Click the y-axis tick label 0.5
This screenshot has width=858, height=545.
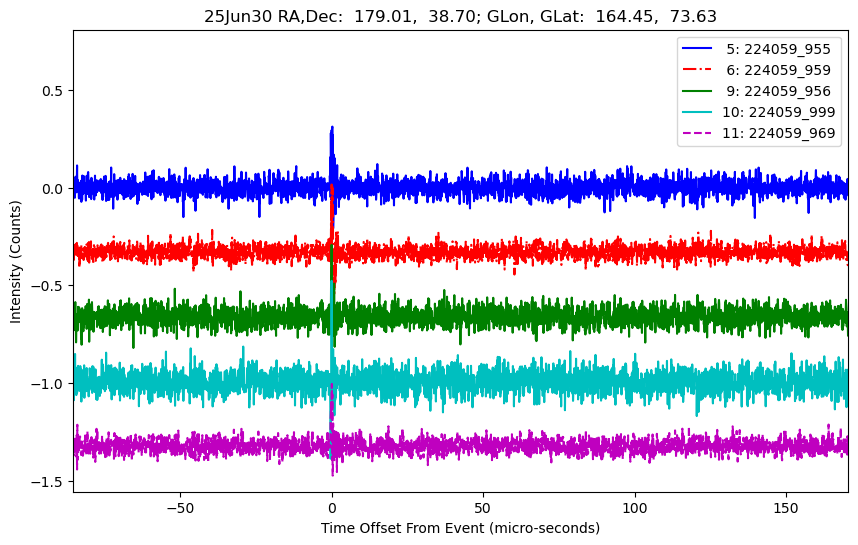pos(54,91)
